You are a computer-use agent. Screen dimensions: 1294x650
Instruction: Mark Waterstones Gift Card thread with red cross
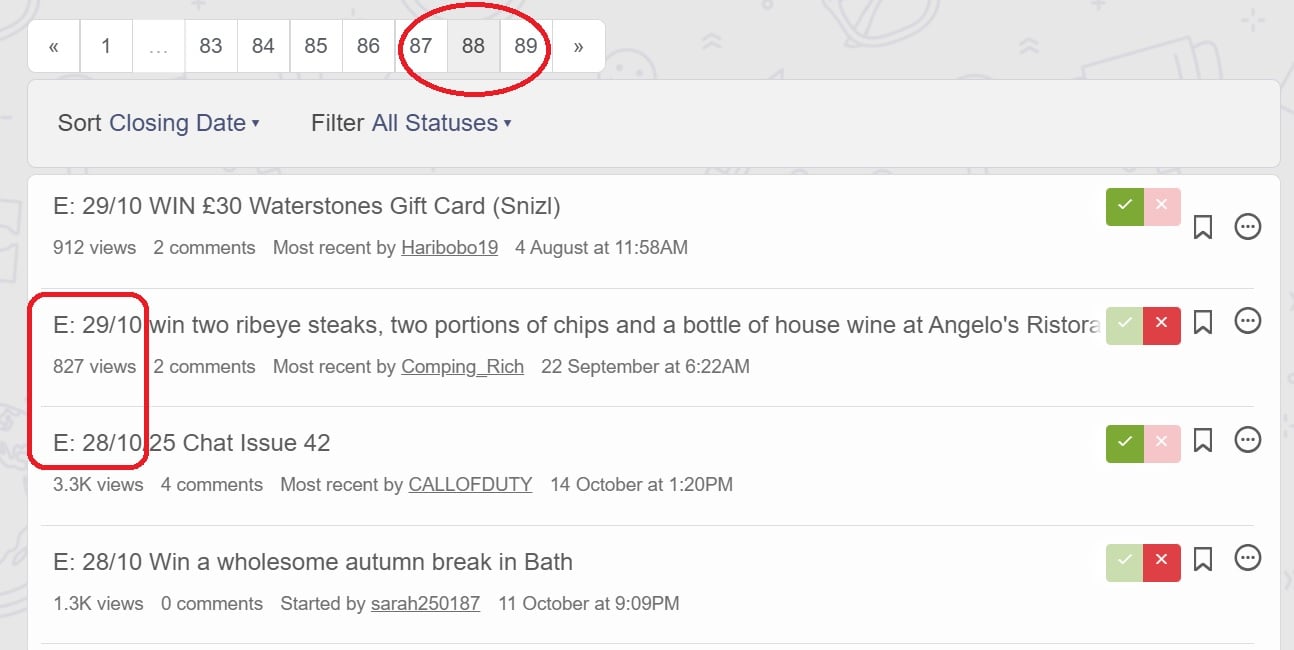pos(1161,206)
